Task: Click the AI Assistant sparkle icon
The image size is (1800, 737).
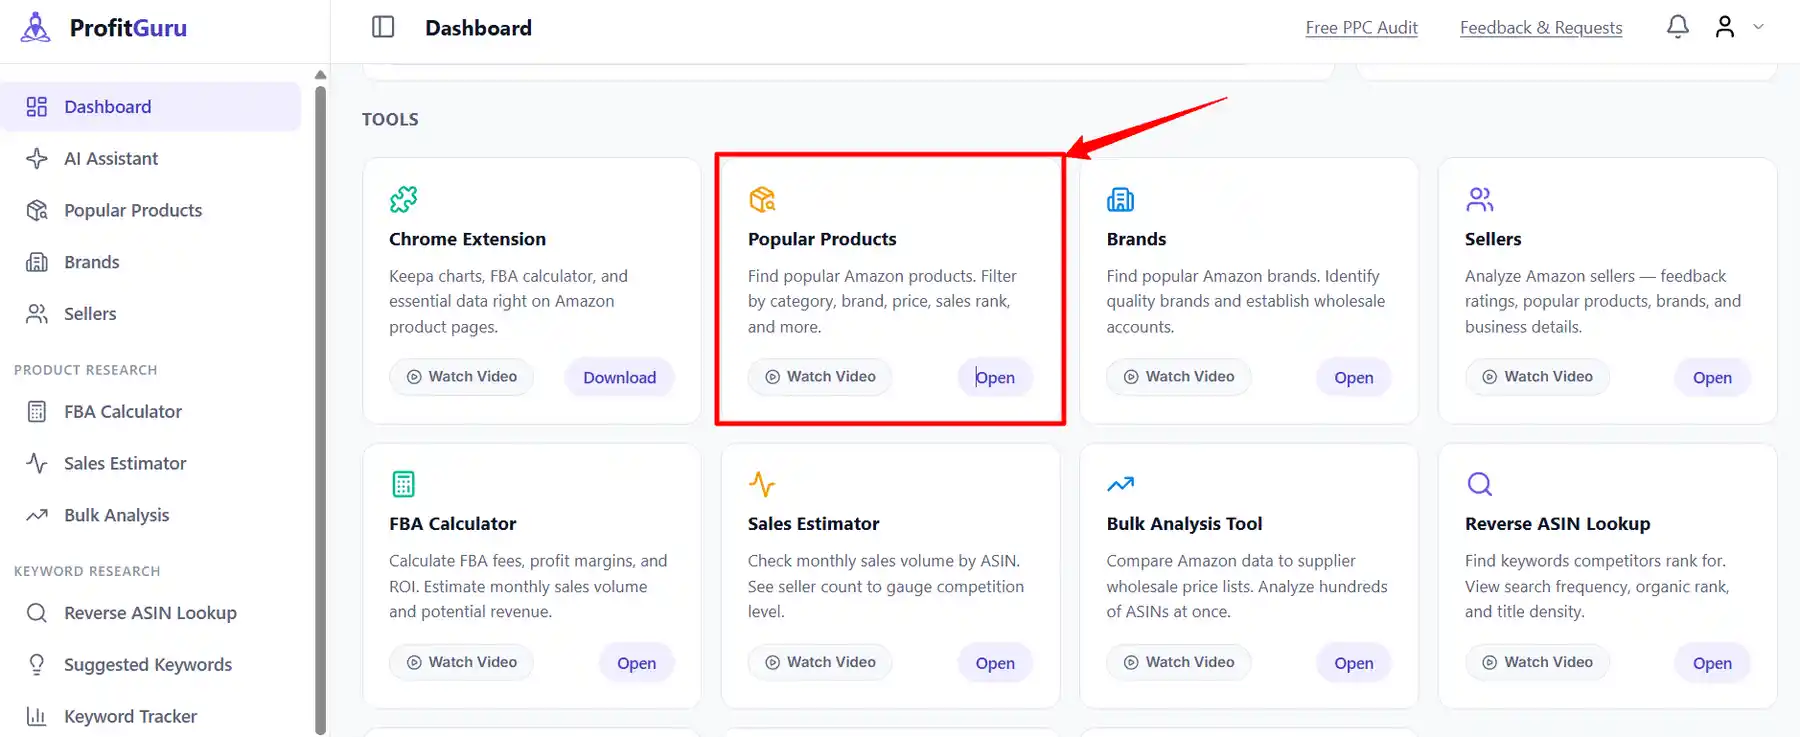Action: (37, 159)
